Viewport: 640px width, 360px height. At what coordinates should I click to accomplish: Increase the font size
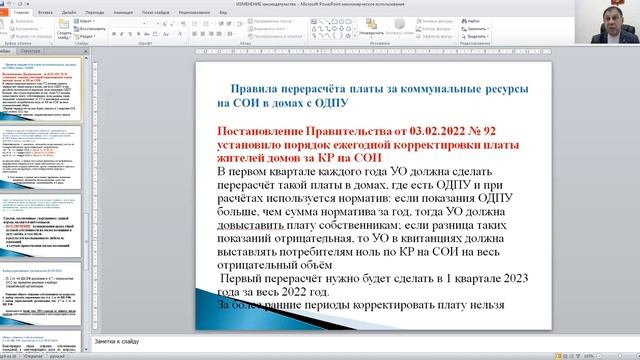pyautogui.click(x=164, y=24)
